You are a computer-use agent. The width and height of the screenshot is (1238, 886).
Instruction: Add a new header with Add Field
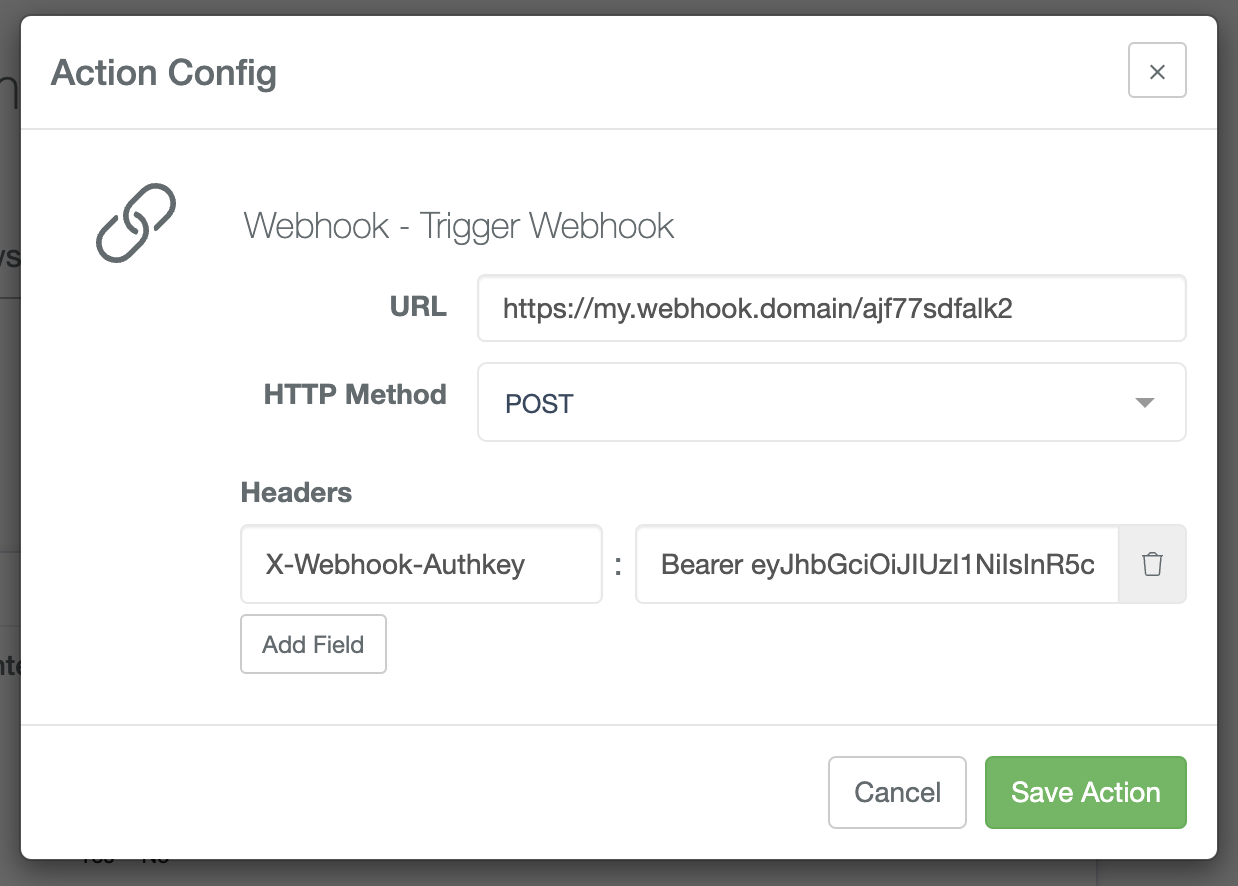313,644
